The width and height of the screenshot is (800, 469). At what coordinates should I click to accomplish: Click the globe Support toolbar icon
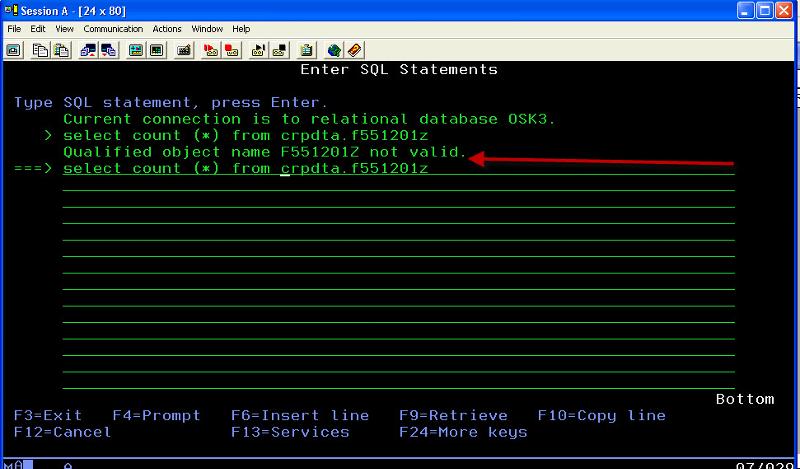coord(334,50)
